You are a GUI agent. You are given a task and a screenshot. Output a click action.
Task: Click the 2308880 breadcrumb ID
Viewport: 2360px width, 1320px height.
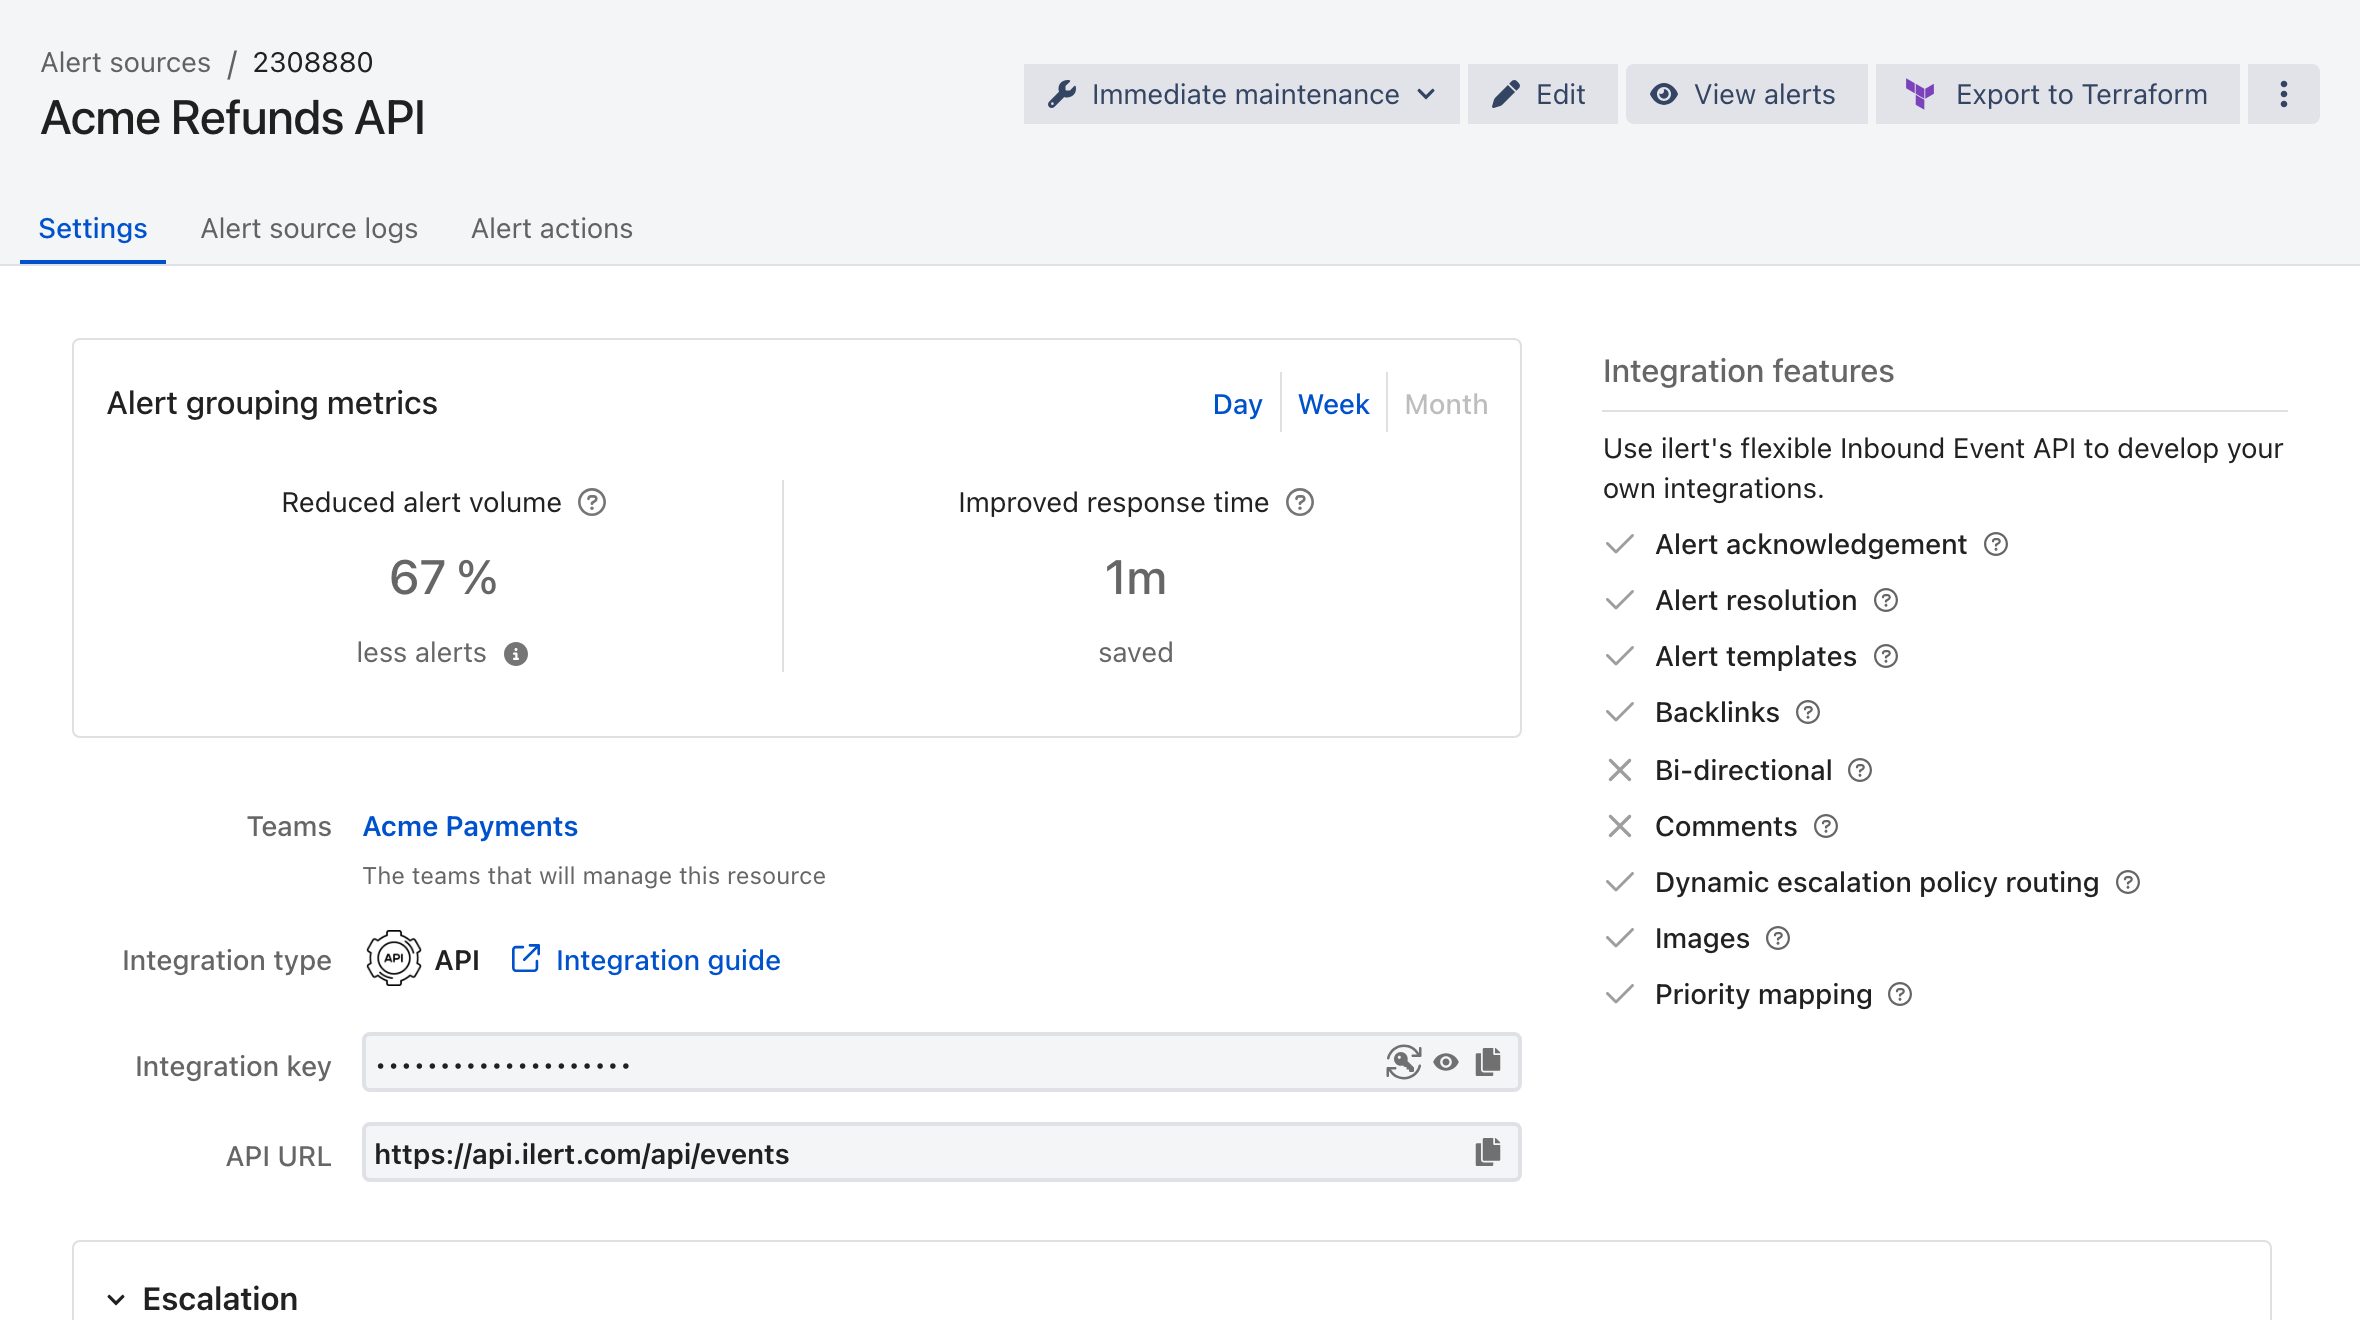pyautogui.click(x=313, y=62)
